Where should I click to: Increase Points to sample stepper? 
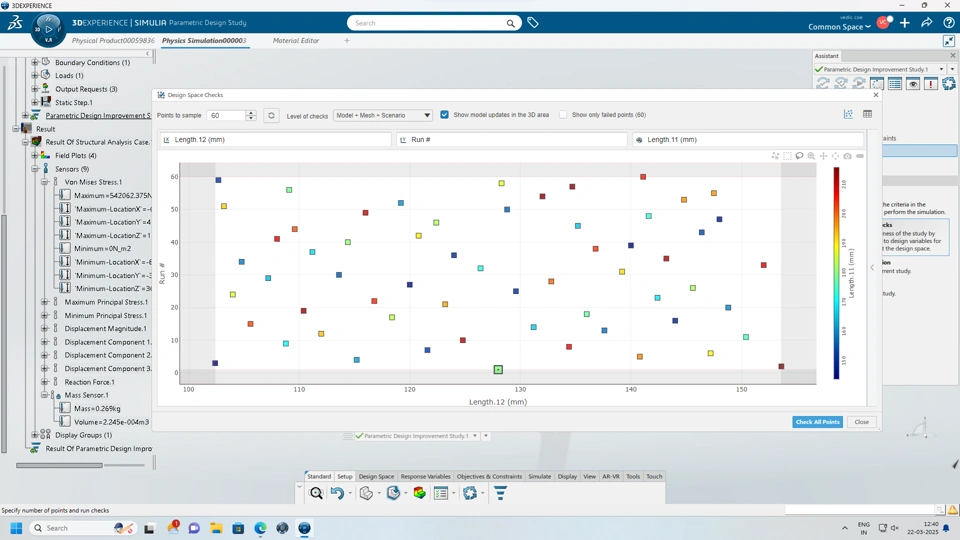(x=251, y=113)
